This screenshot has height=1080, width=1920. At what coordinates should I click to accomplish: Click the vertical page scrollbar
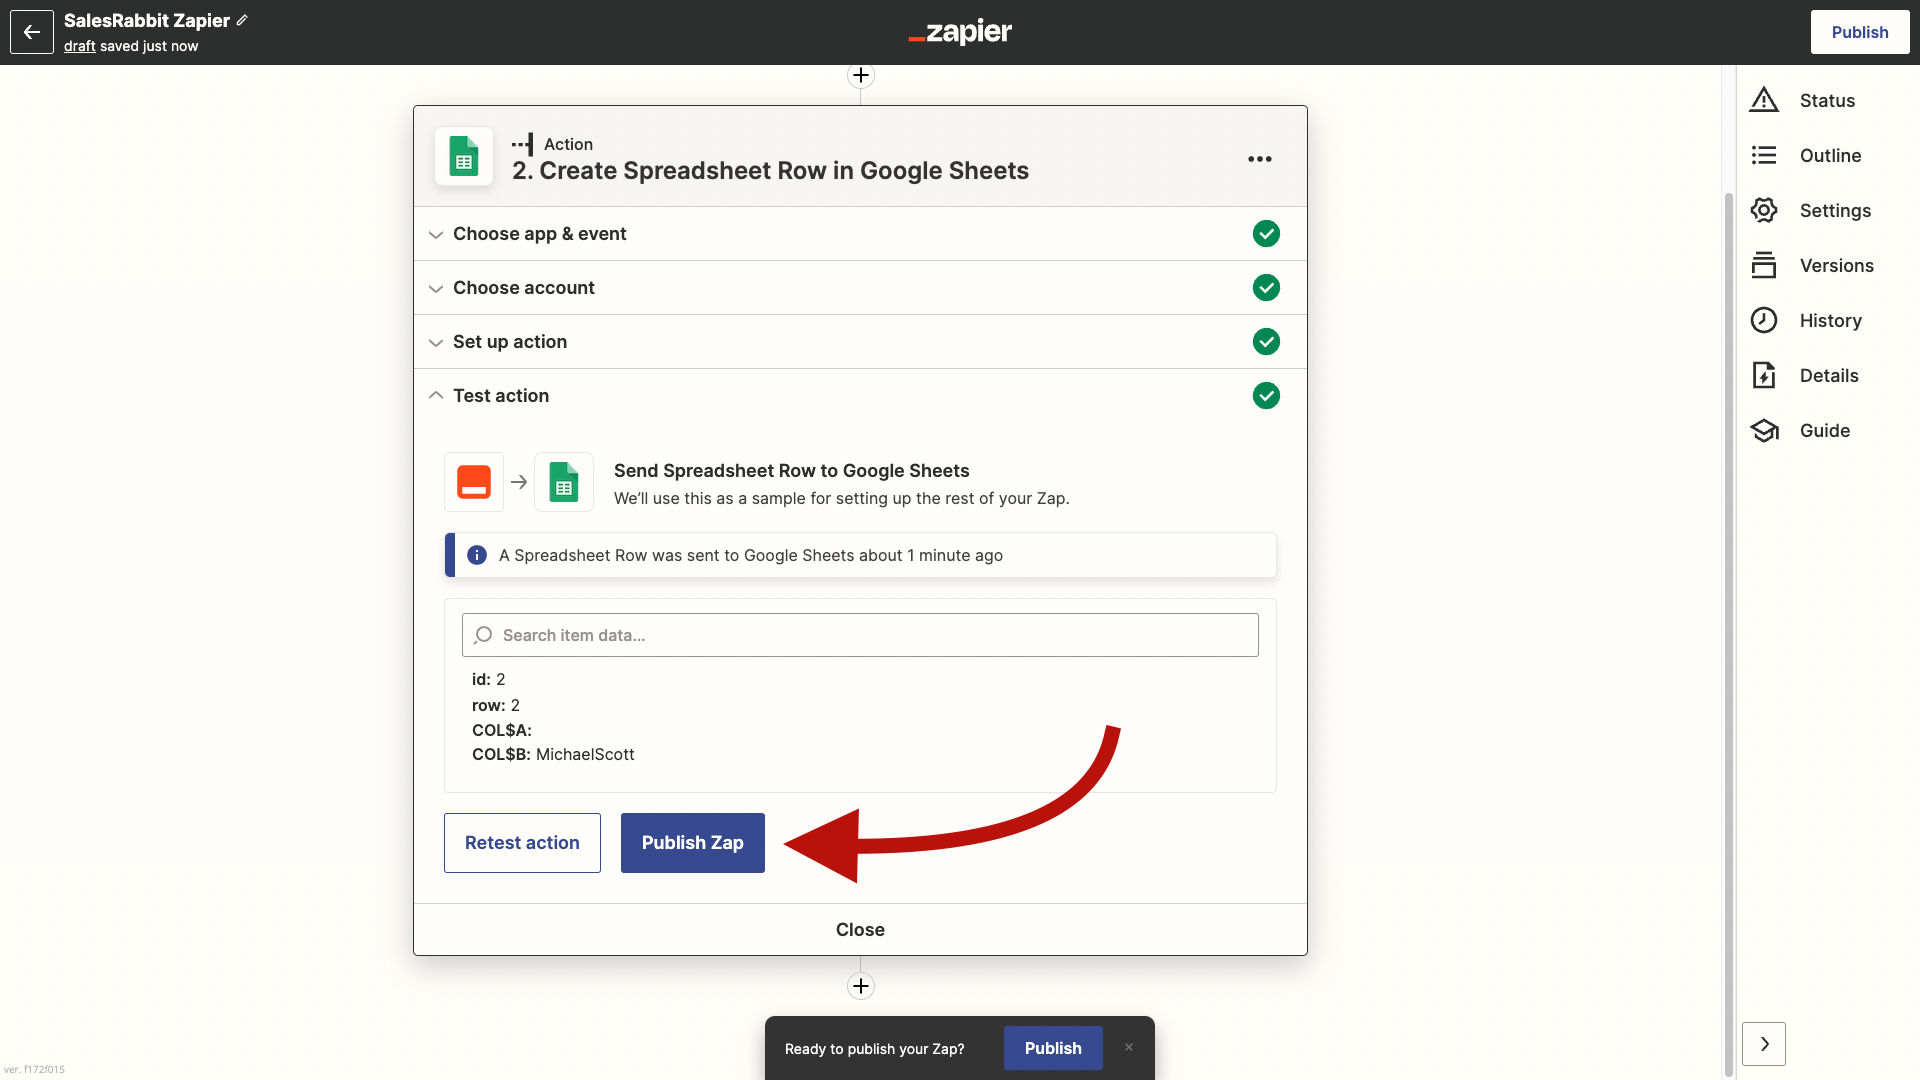[x=1729, y=634]
